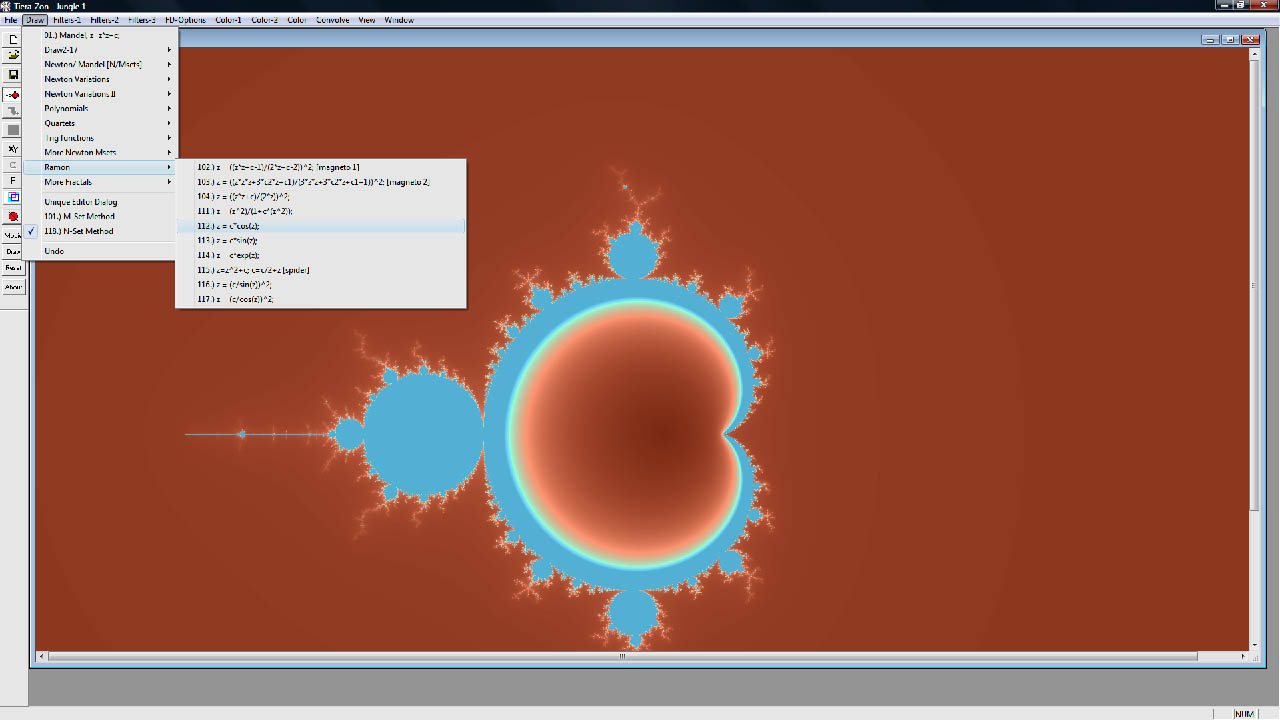Select formula 103 magneto 2
The height and width of the screenshot is (720, 1280).
pos(320,182)
